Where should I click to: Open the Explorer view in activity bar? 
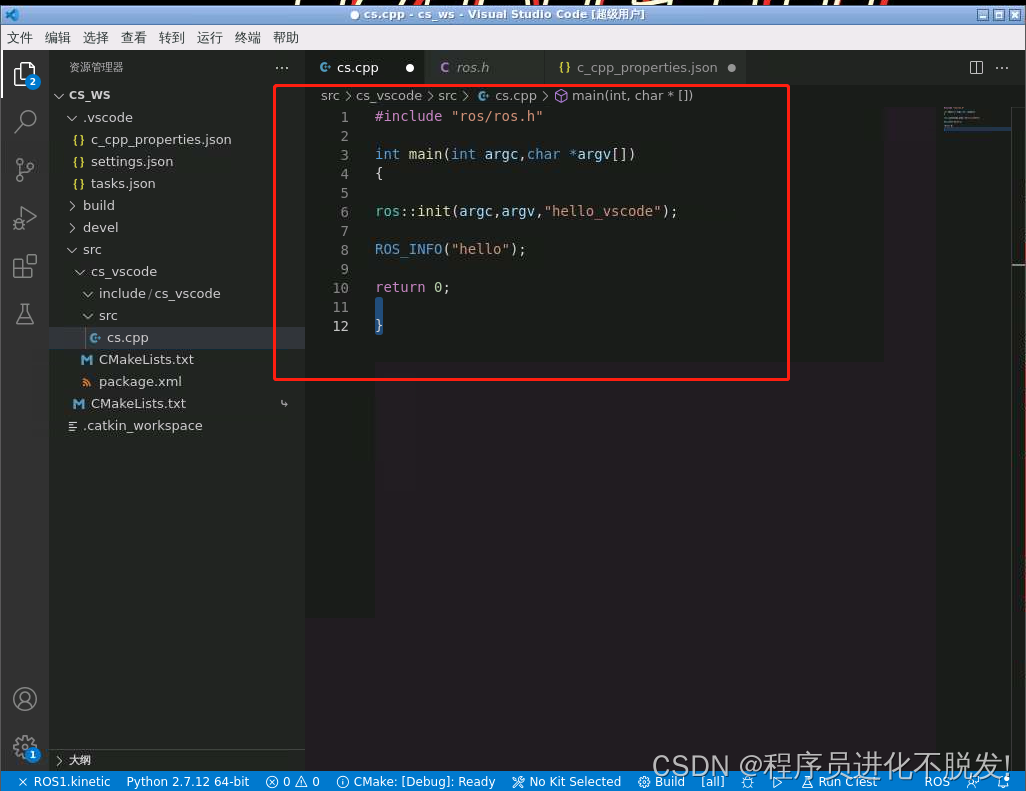(x=25, y=74)
